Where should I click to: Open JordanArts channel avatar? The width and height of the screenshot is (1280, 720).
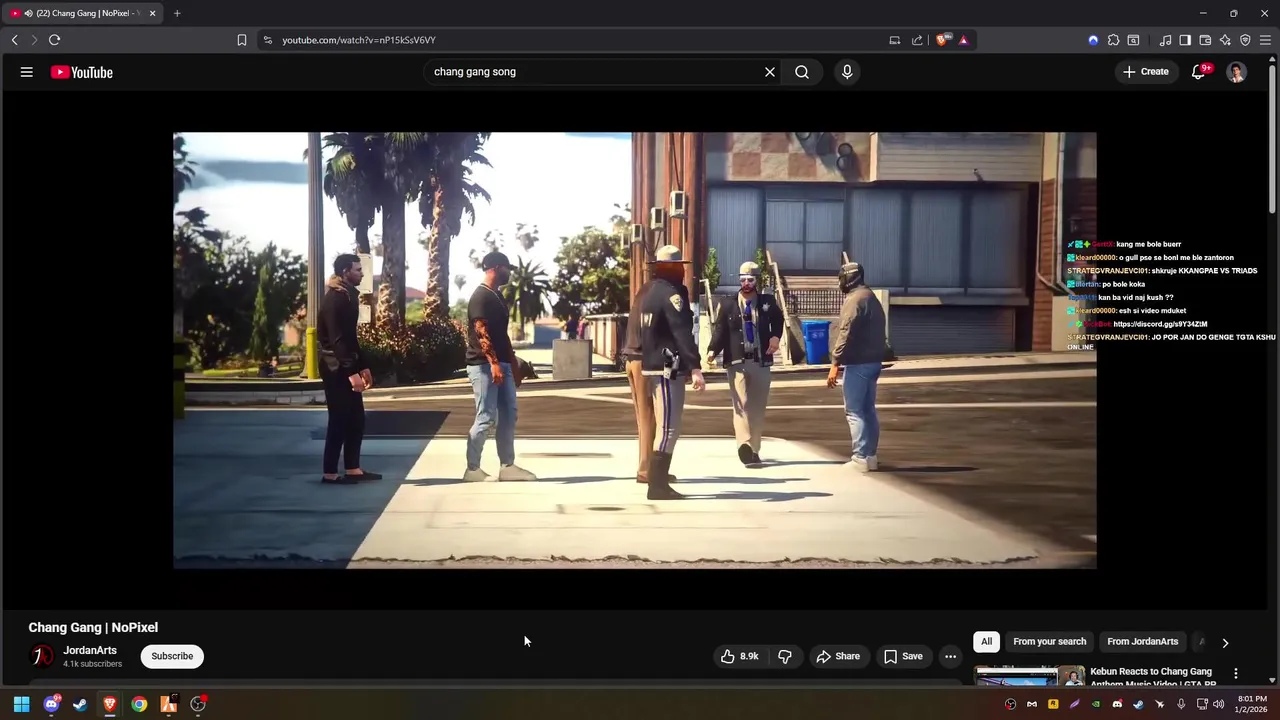(x=42, y=656)
